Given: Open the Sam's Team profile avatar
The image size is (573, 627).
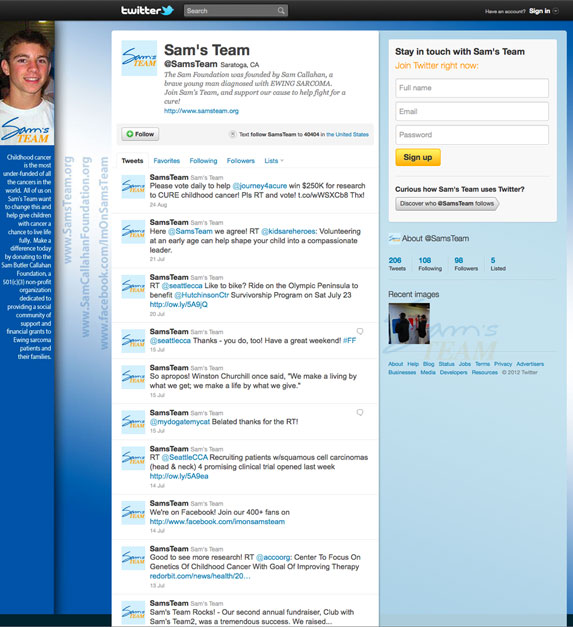Looking at the screenshot, I should (139, 58).
